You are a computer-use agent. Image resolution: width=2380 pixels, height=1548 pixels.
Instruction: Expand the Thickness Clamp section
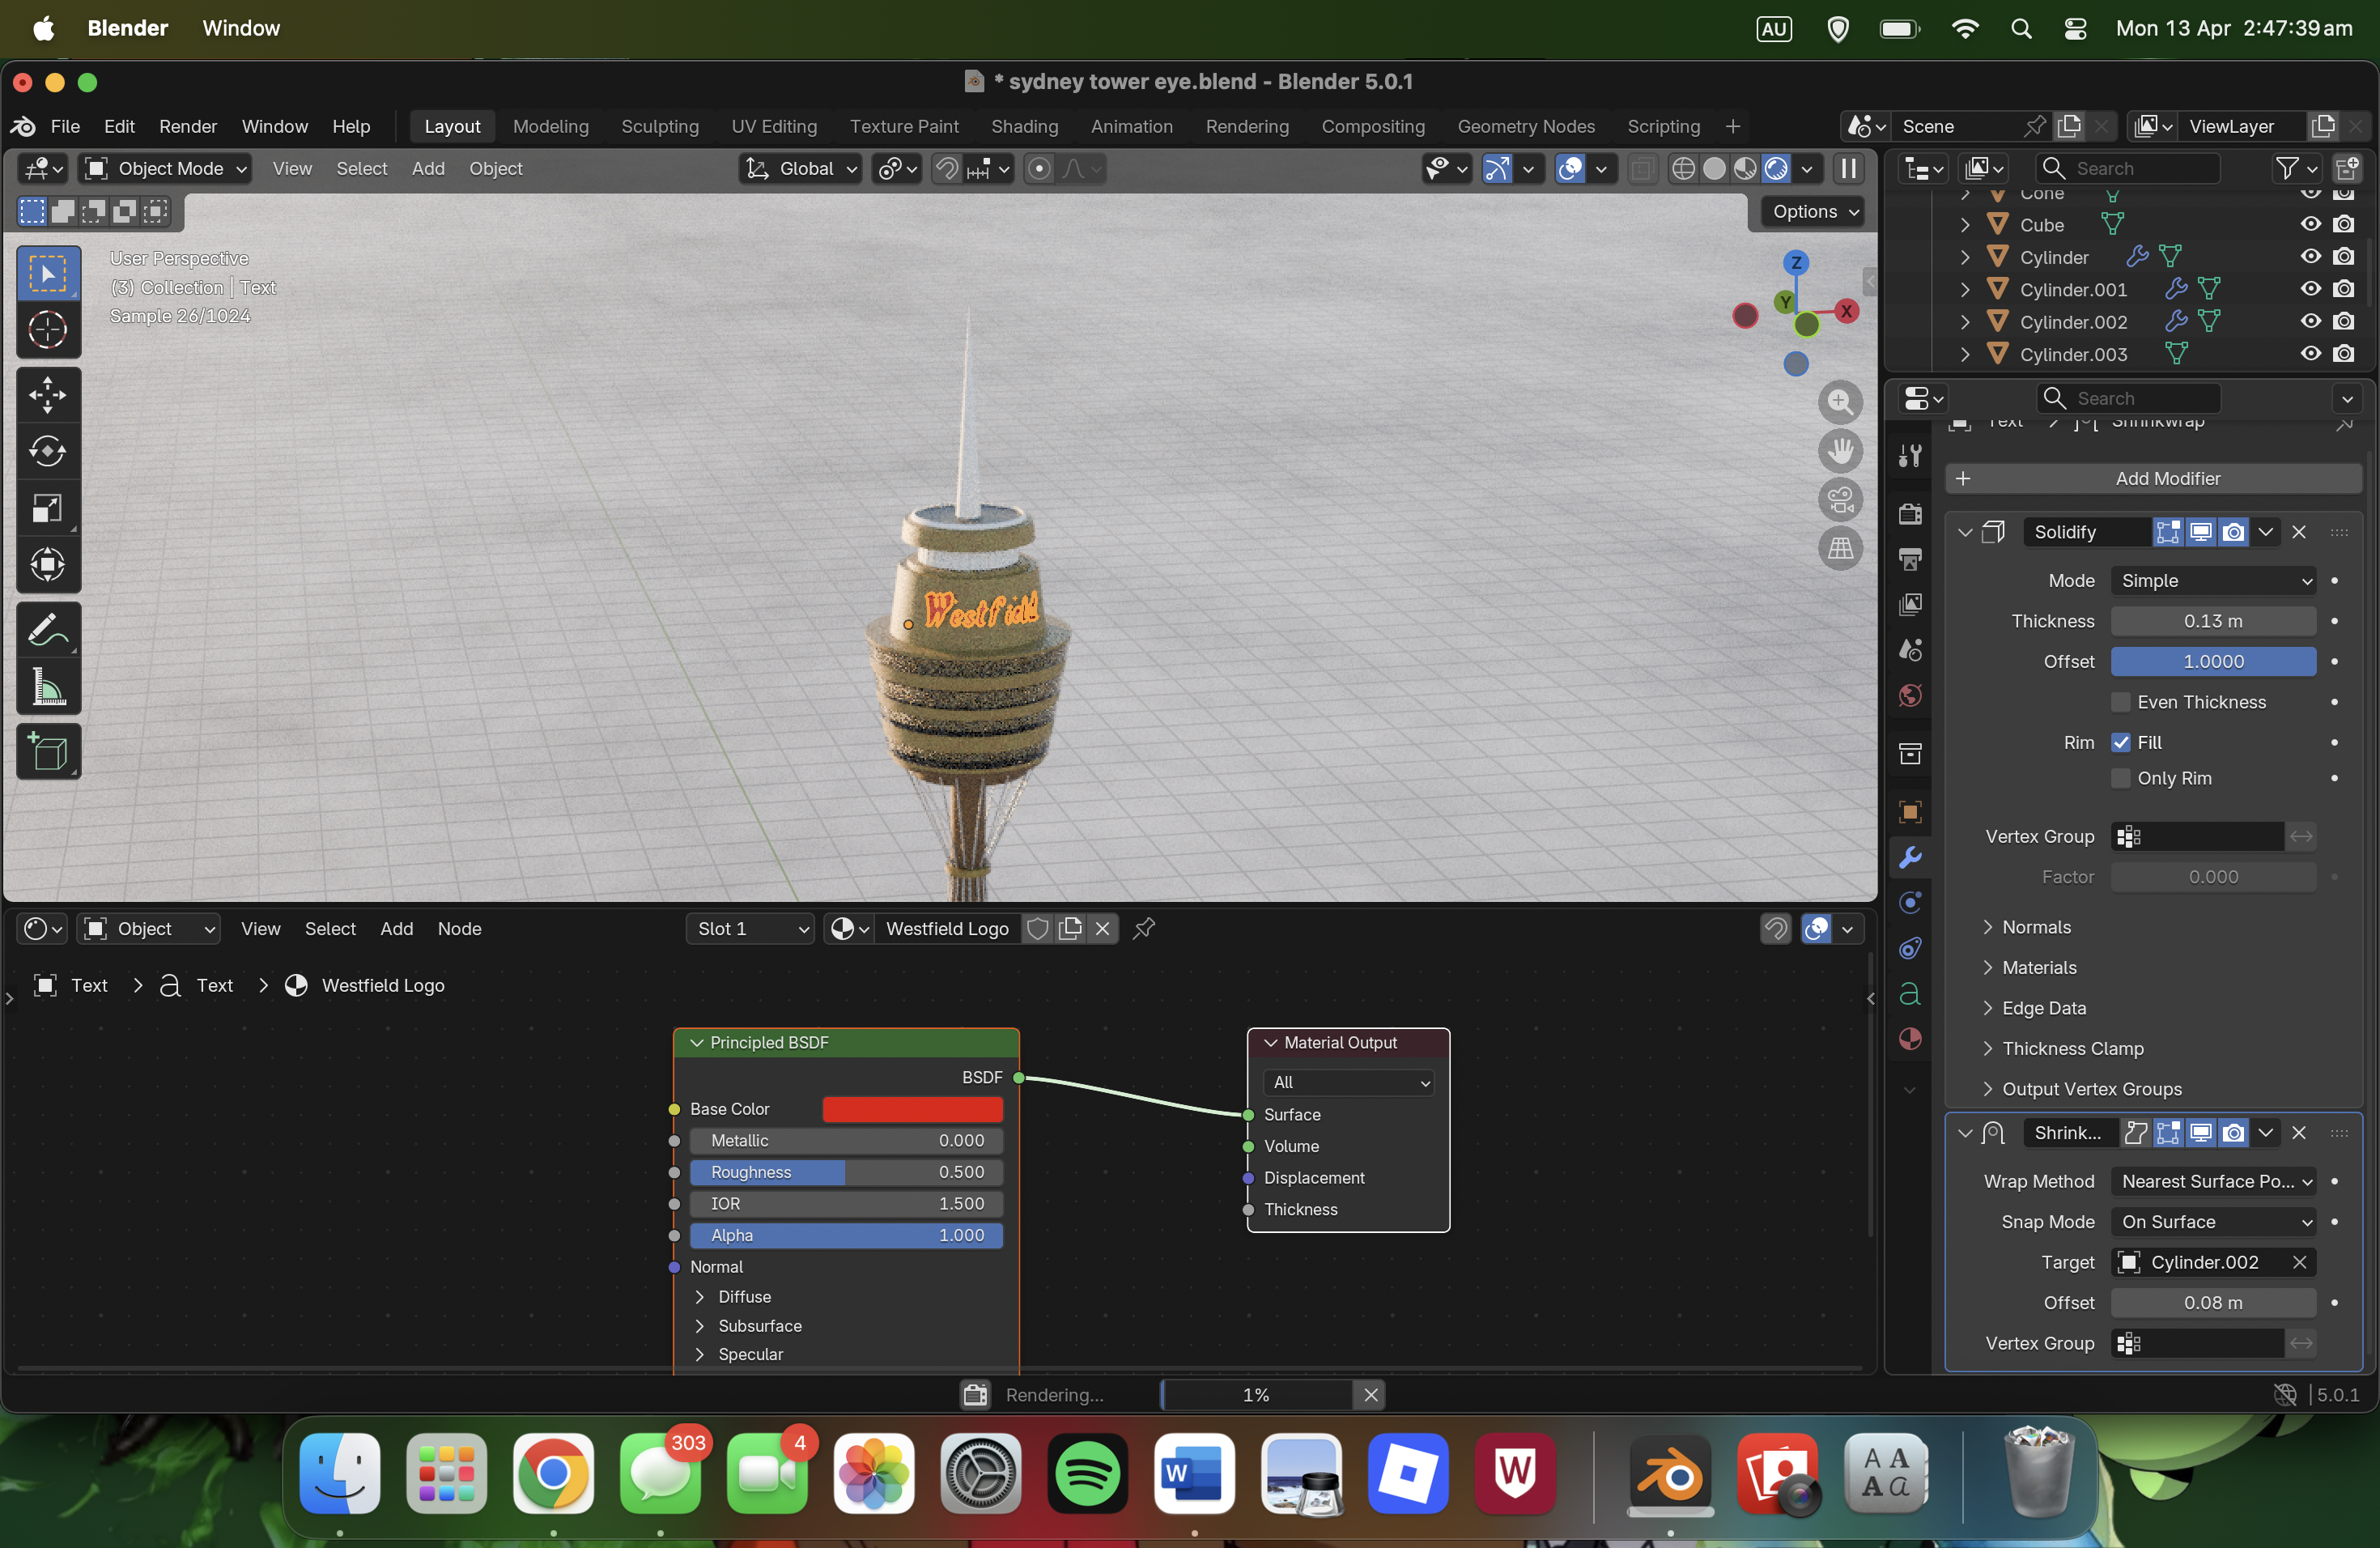click(2072, 1049)
